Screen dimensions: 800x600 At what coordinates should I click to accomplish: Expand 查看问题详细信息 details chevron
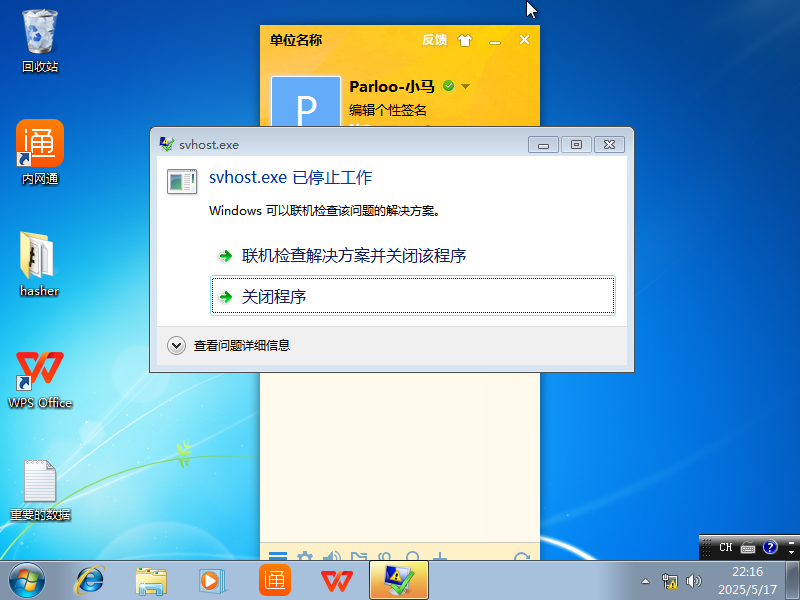pos(177,345)
